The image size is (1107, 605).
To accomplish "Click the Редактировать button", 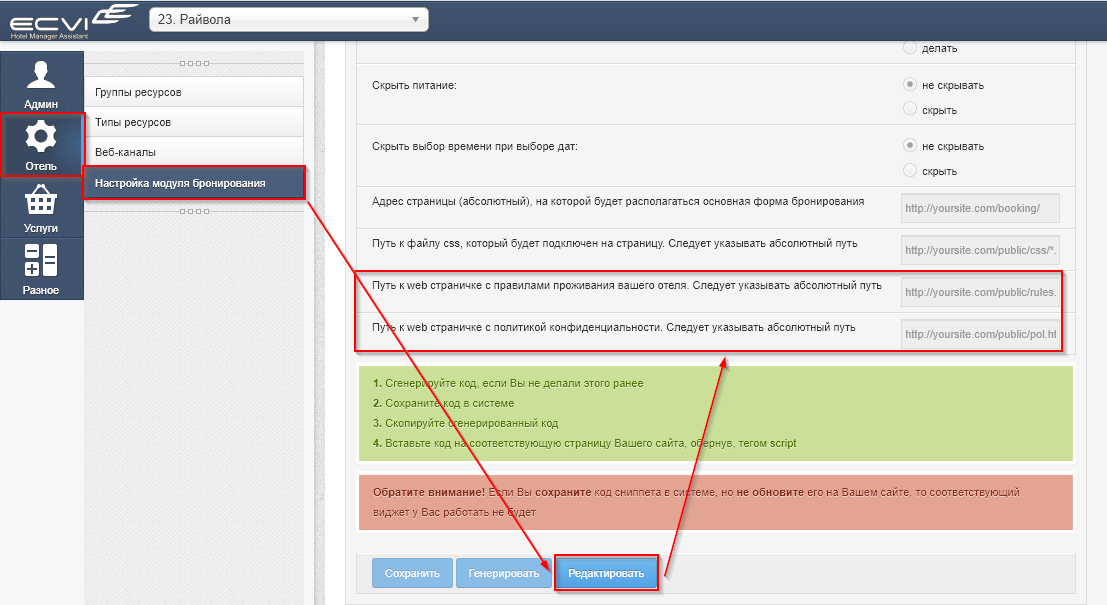I will click(x=606, y=573).
